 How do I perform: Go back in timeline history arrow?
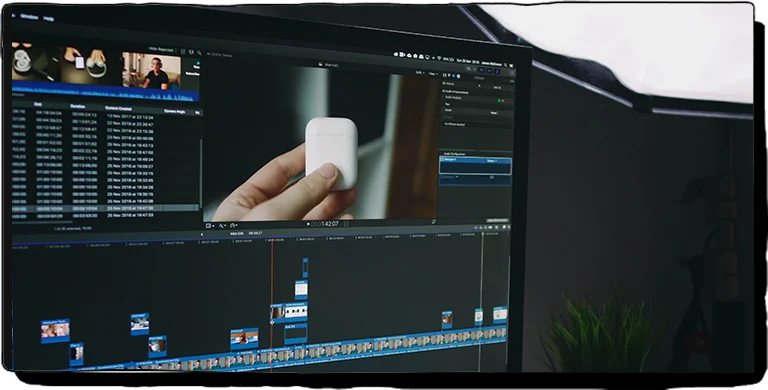202,234
